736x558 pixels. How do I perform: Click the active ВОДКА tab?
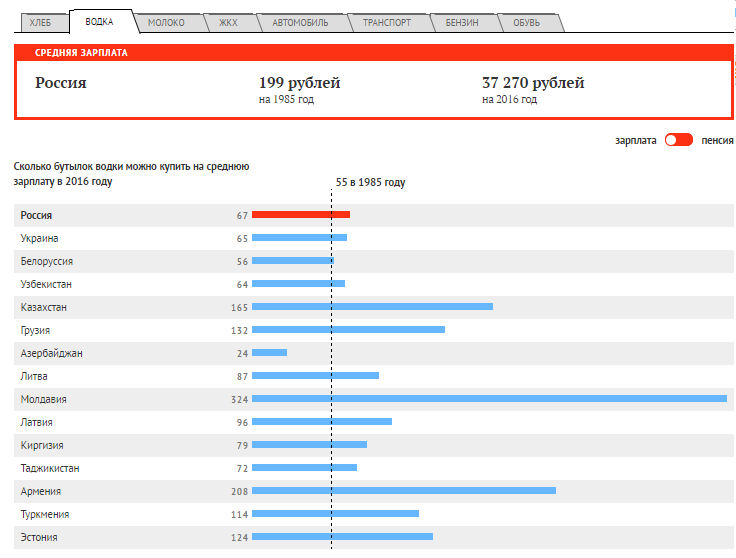[99, 21]
